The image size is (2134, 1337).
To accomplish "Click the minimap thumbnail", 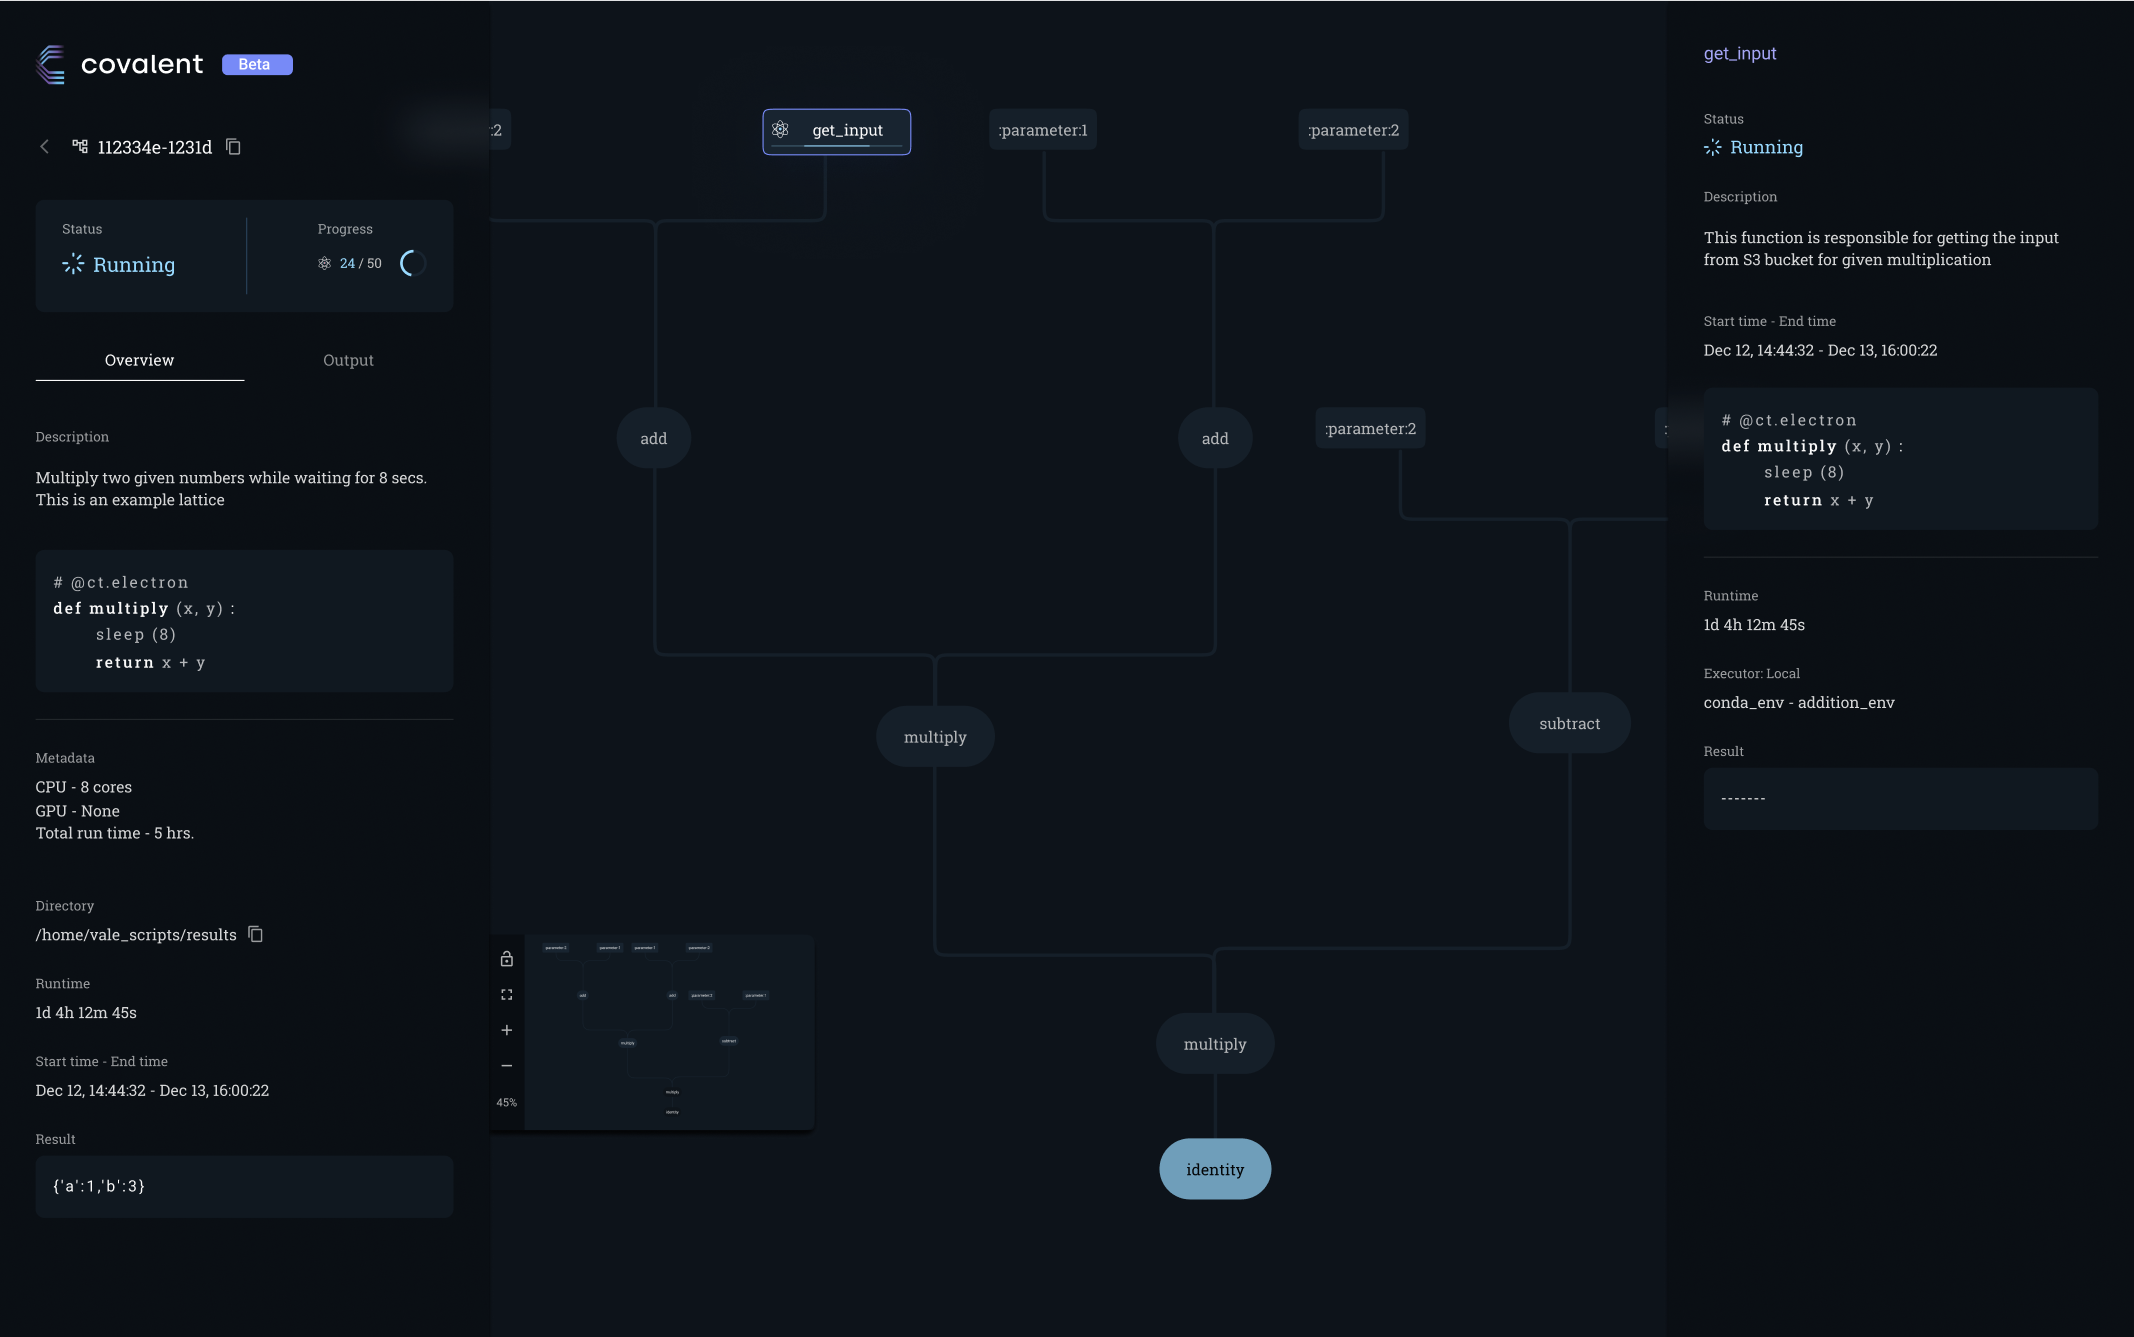I will click(x=668, y=1032).
